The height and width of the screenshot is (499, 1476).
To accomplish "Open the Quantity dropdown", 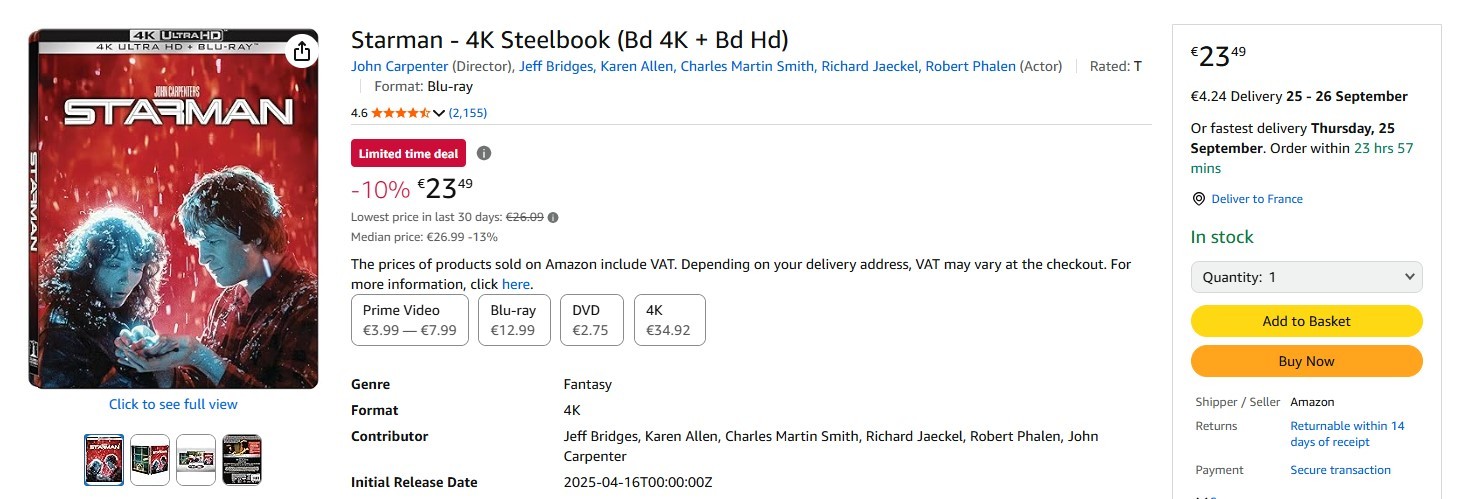I will point(1306,277).
